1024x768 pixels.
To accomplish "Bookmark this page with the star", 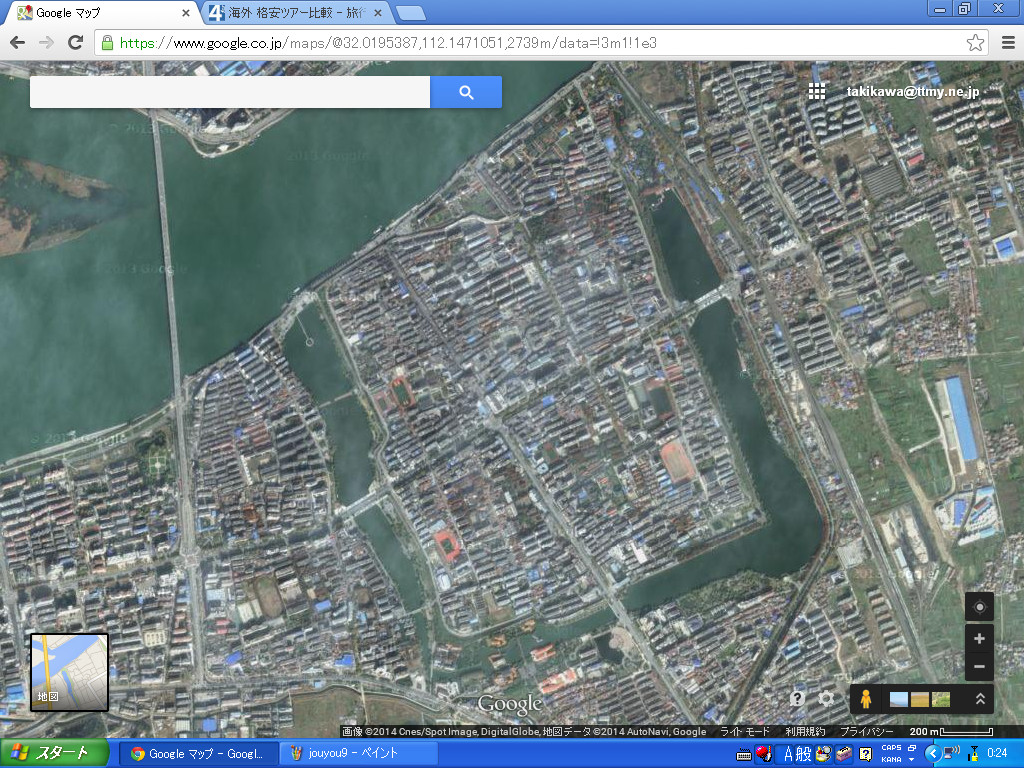I will tap(975, 43).
